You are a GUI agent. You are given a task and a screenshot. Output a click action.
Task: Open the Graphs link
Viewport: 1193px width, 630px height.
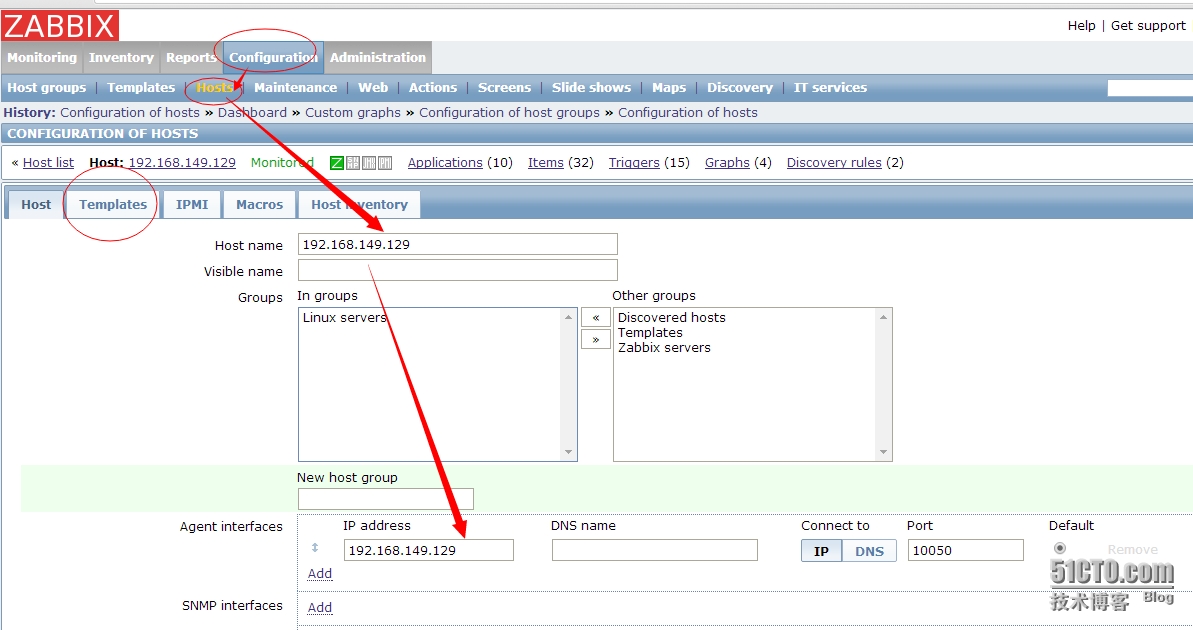(727, 163)
